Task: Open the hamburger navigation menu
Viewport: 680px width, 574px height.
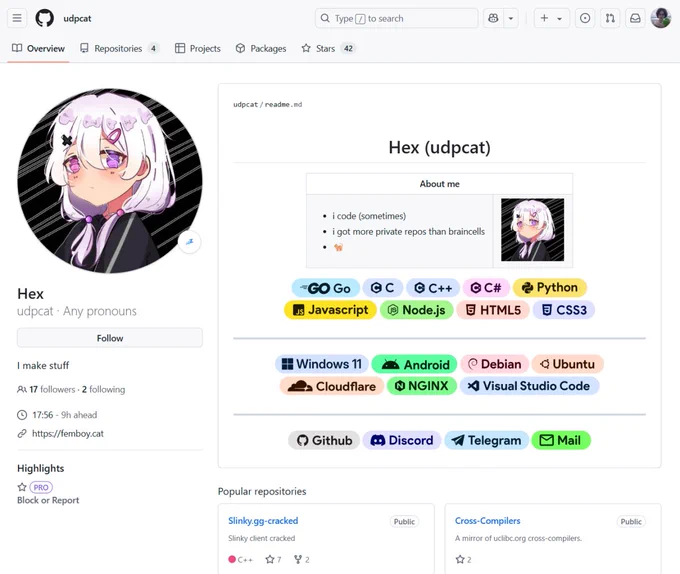Action: pyautogui.click(x=17, y=18)
